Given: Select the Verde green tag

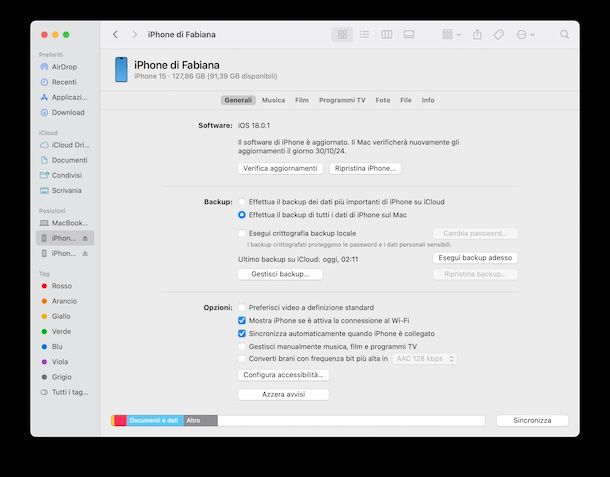Looking at the screenshot, I should tap(56, 331).
